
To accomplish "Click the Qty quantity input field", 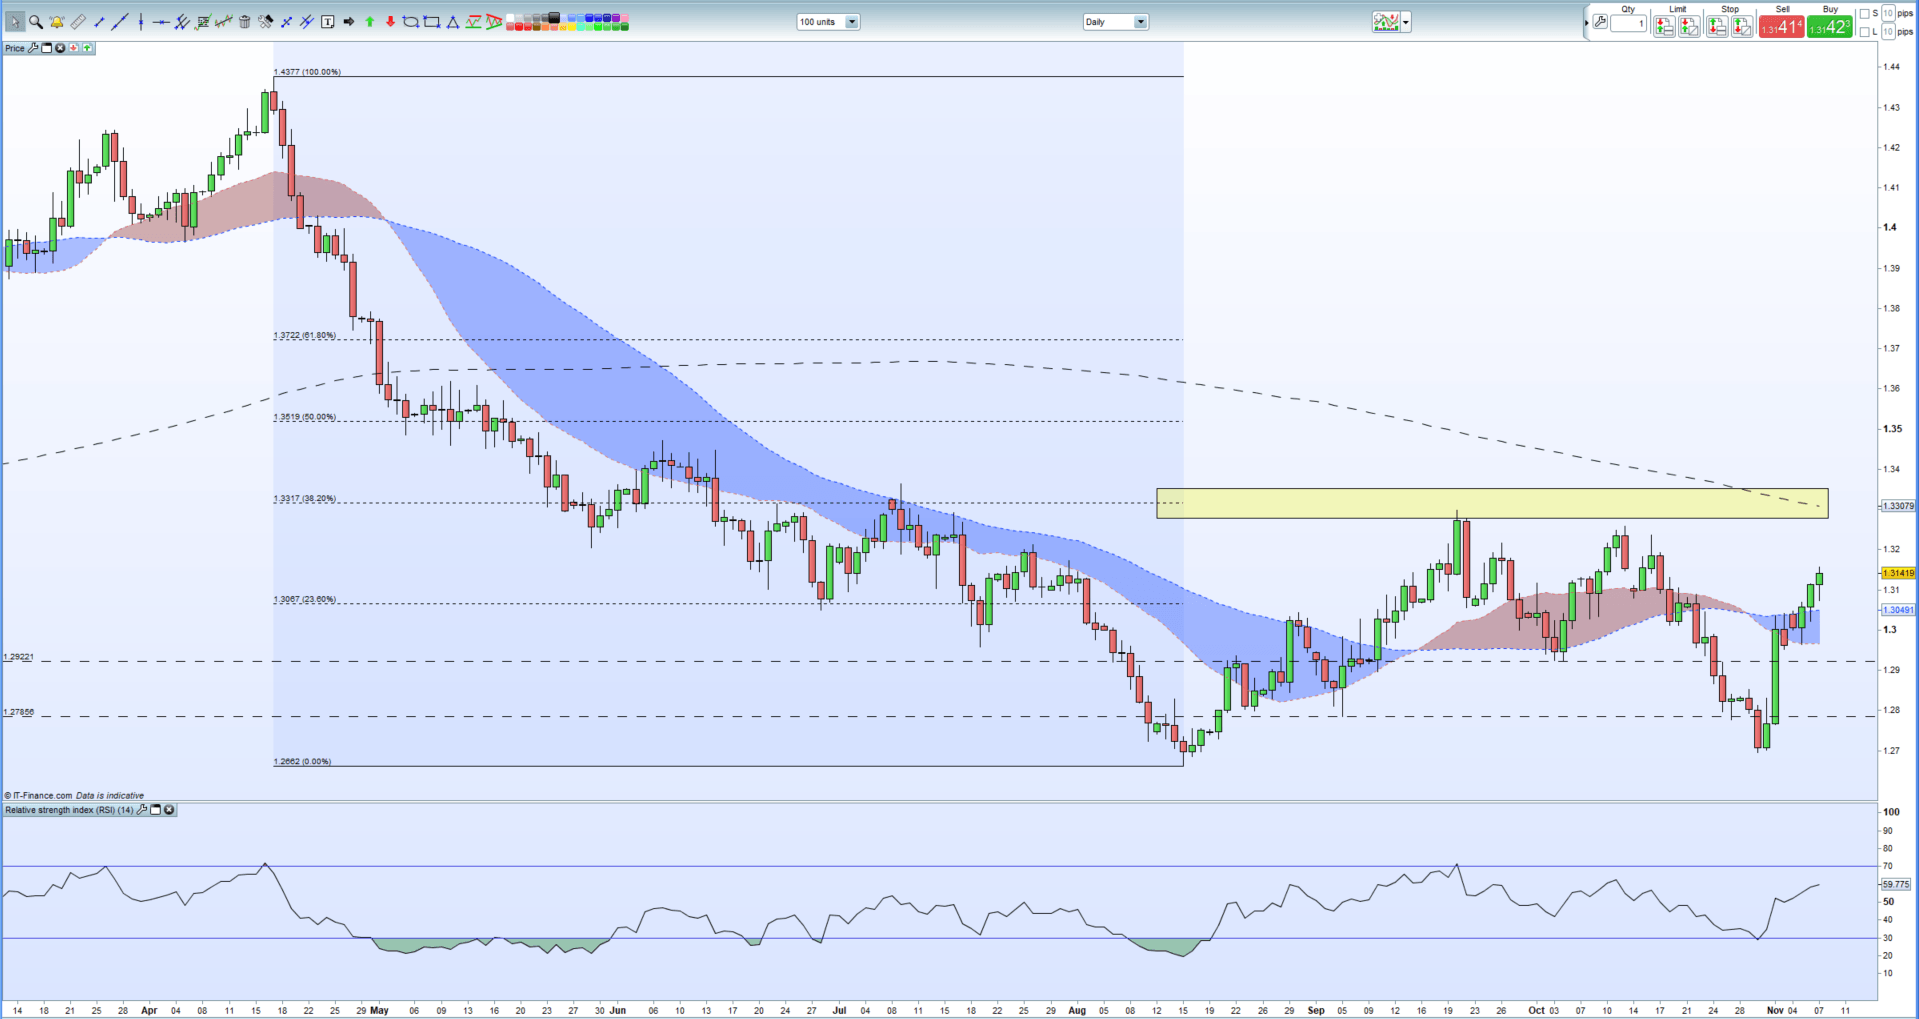I will (1628, 23).
